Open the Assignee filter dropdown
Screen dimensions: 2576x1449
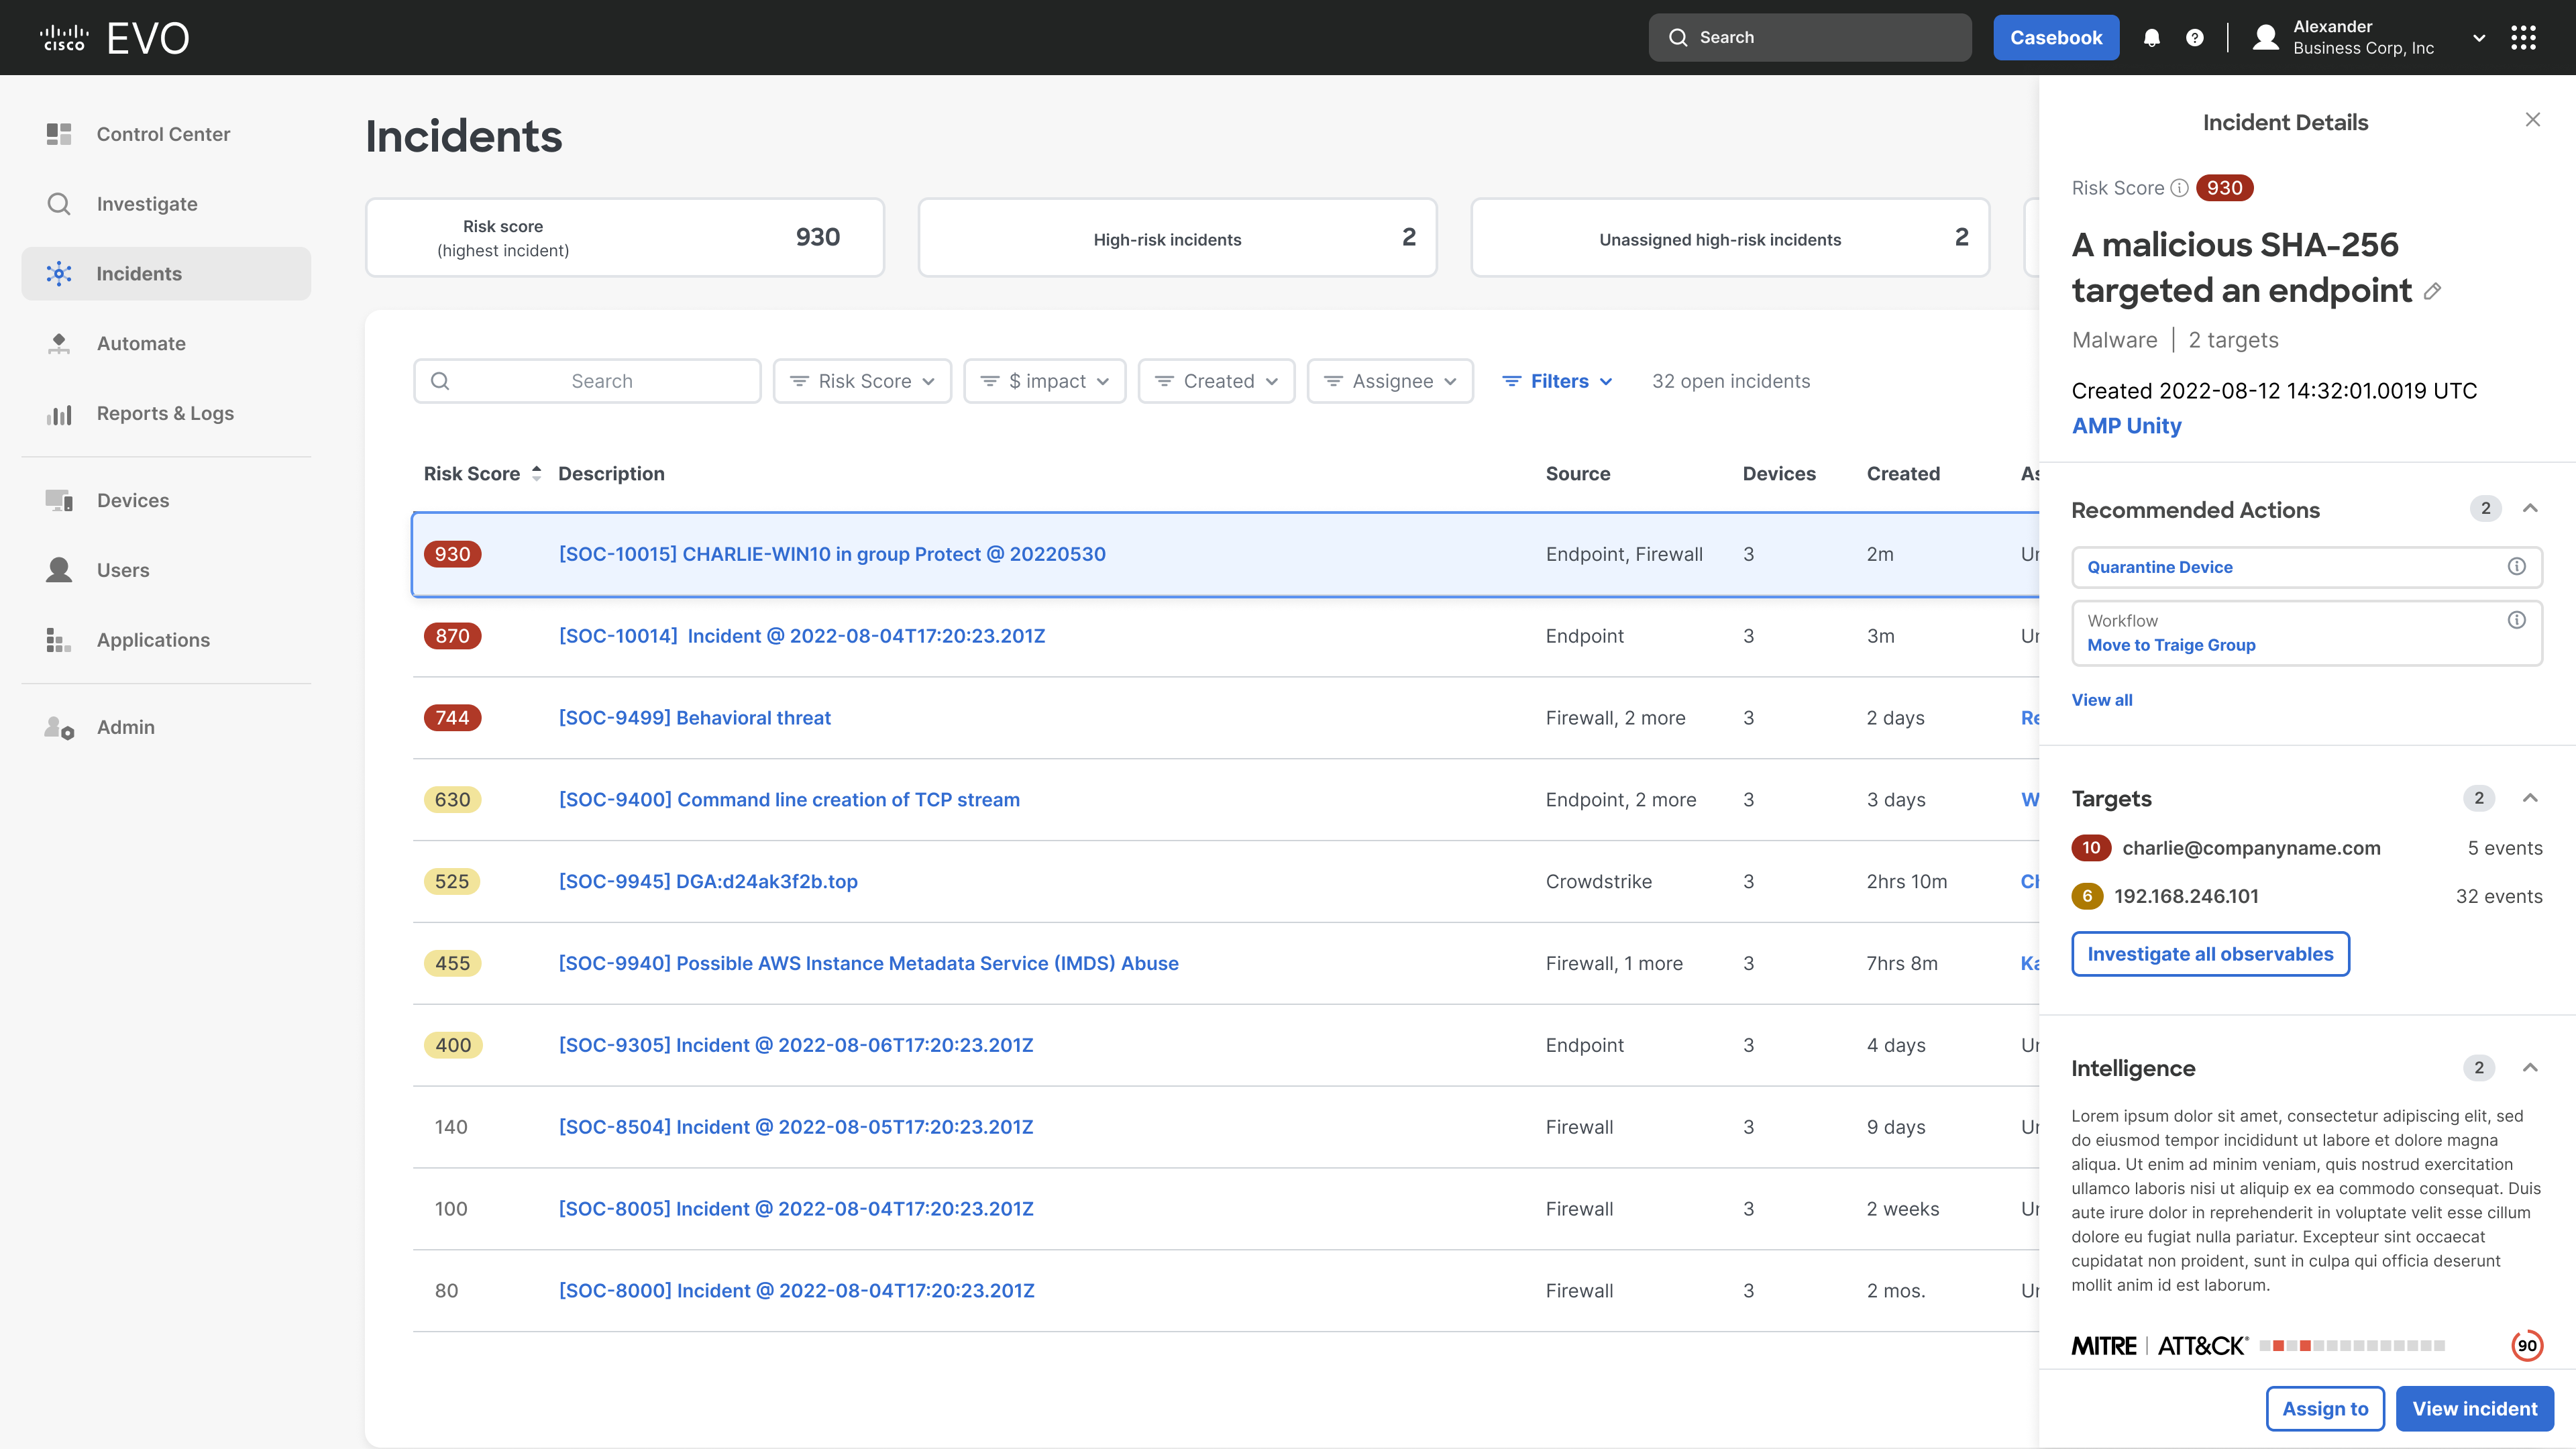tap(1390, 381)
